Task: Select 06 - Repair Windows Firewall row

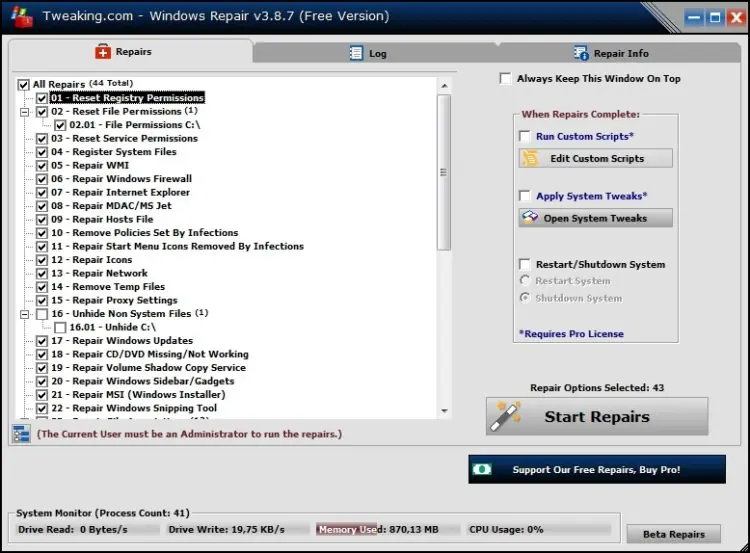Action: coord(121,178)
